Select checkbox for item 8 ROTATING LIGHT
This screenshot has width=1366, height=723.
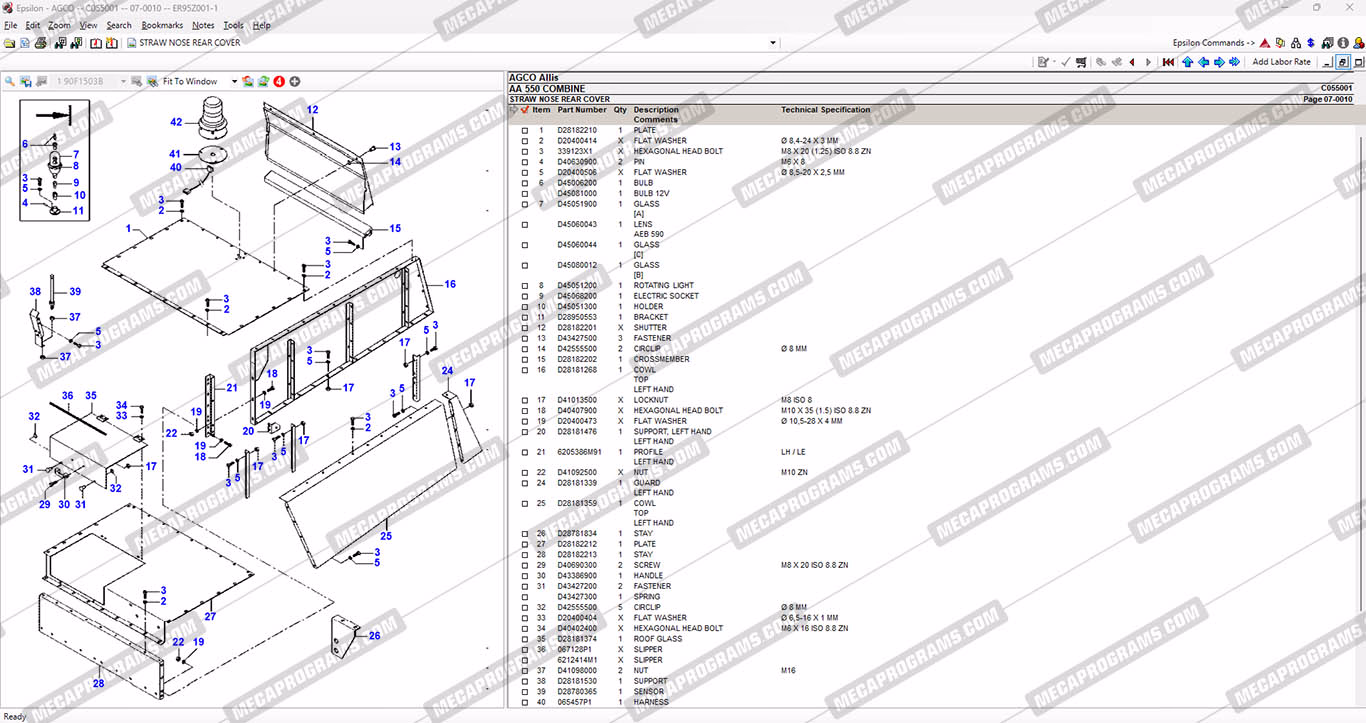pyautogui.click(x=525, y=286)
